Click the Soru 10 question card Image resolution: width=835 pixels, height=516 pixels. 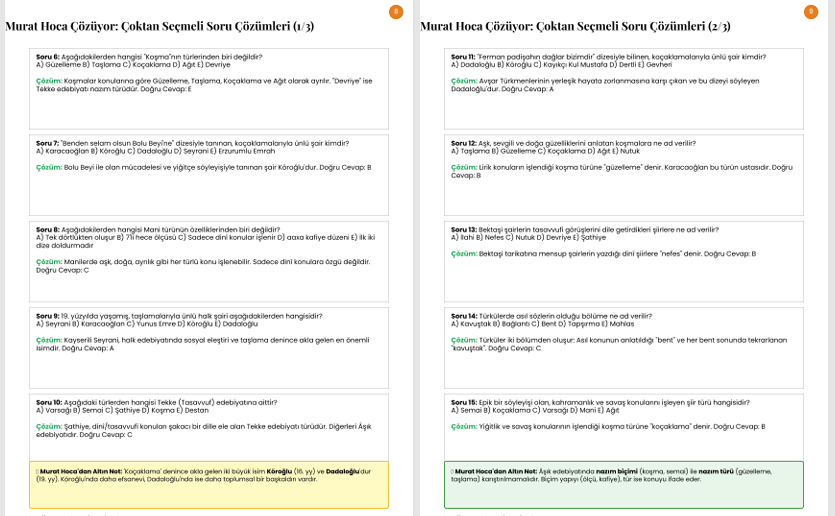(x=208, y=426)
